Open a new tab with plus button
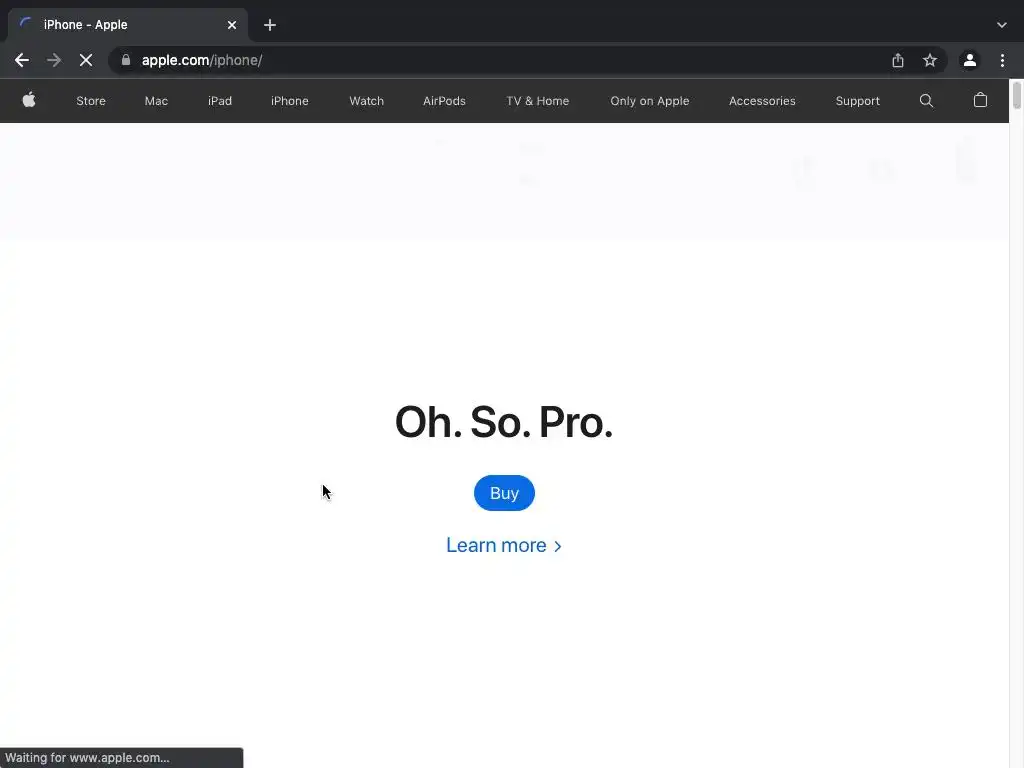The image size is (1024, 768). point(270,25)
